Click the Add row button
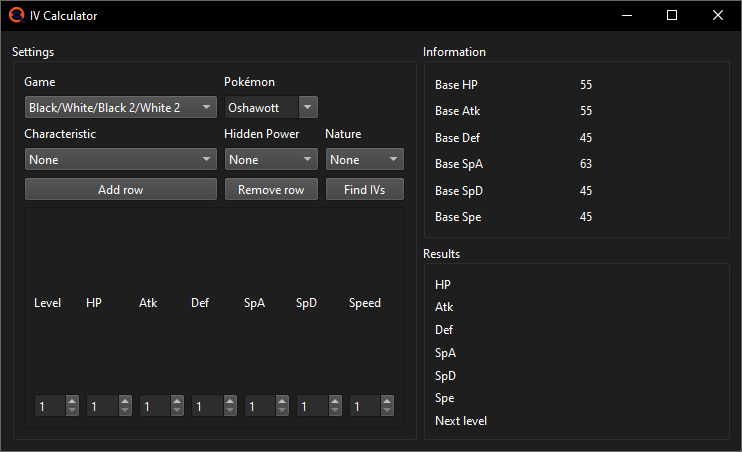This screenshot has width=742, height=452. [x=121, y=189]
